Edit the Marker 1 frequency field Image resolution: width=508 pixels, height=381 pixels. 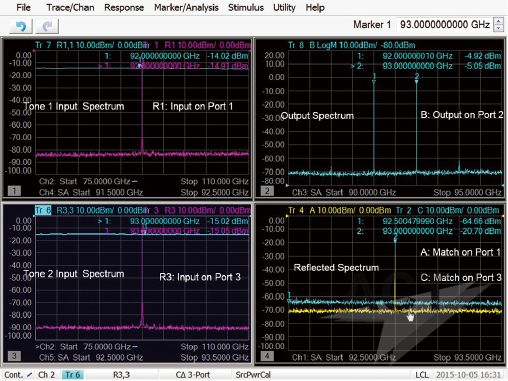click(445, 24)
